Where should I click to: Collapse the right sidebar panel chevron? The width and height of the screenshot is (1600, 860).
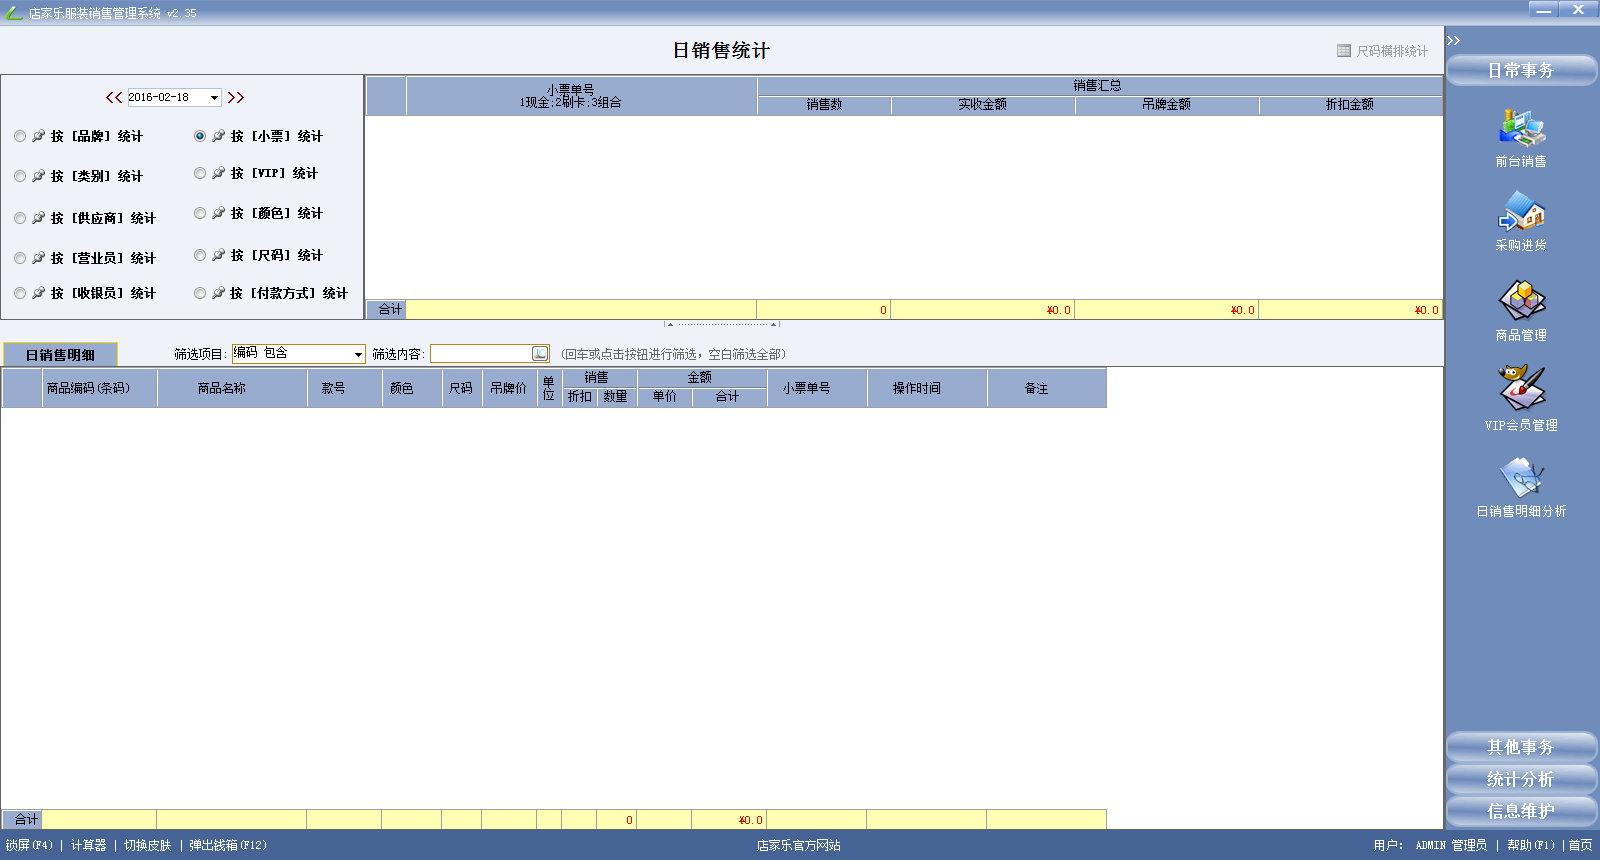[1453, 40]
